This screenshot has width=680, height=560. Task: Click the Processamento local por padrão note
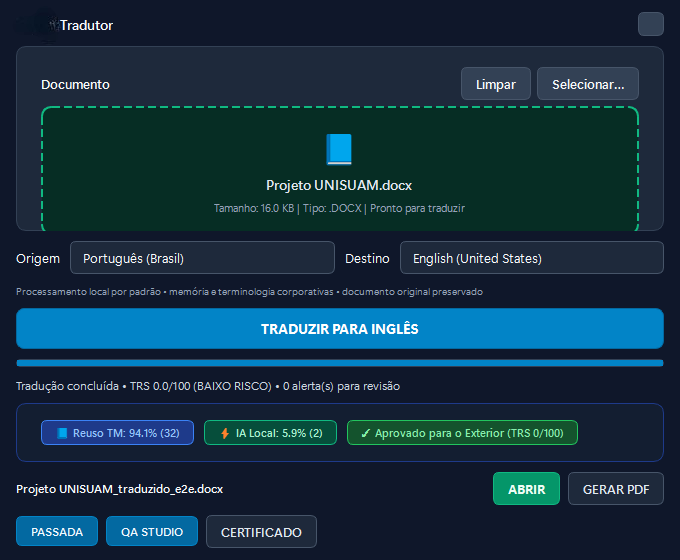pyautogui.click(x=249, y=291)
